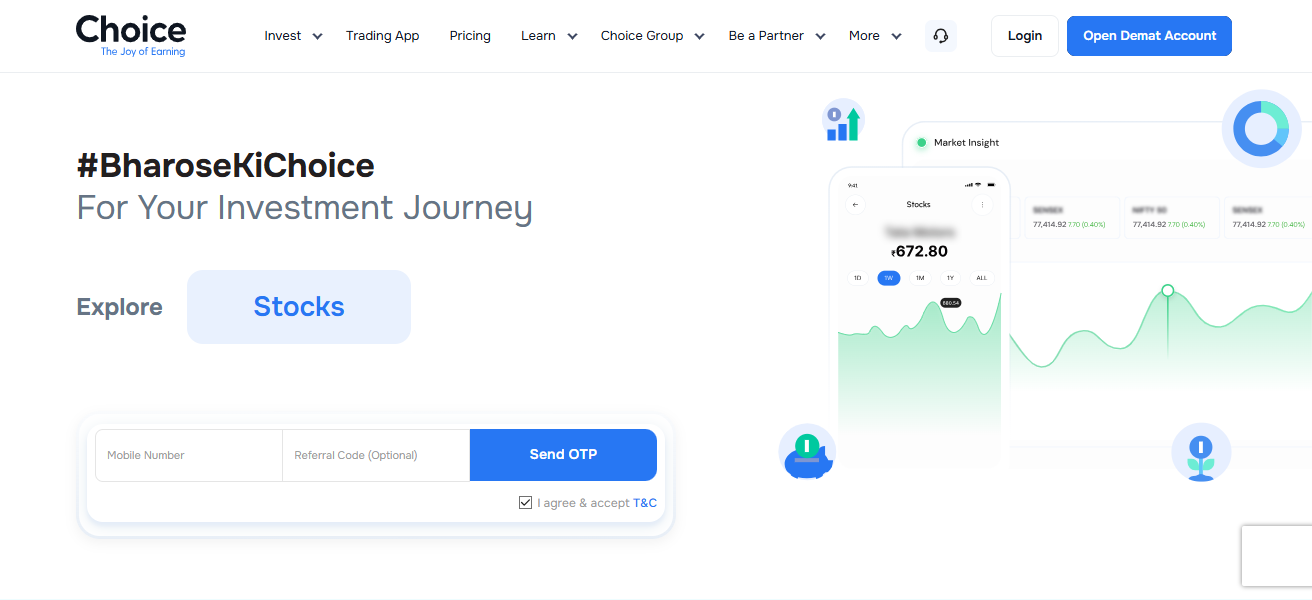The width and height of the screenshot is (1312, 600).
Task: Toggle the I agree & accept checkbox
Action: click(525, 503)
